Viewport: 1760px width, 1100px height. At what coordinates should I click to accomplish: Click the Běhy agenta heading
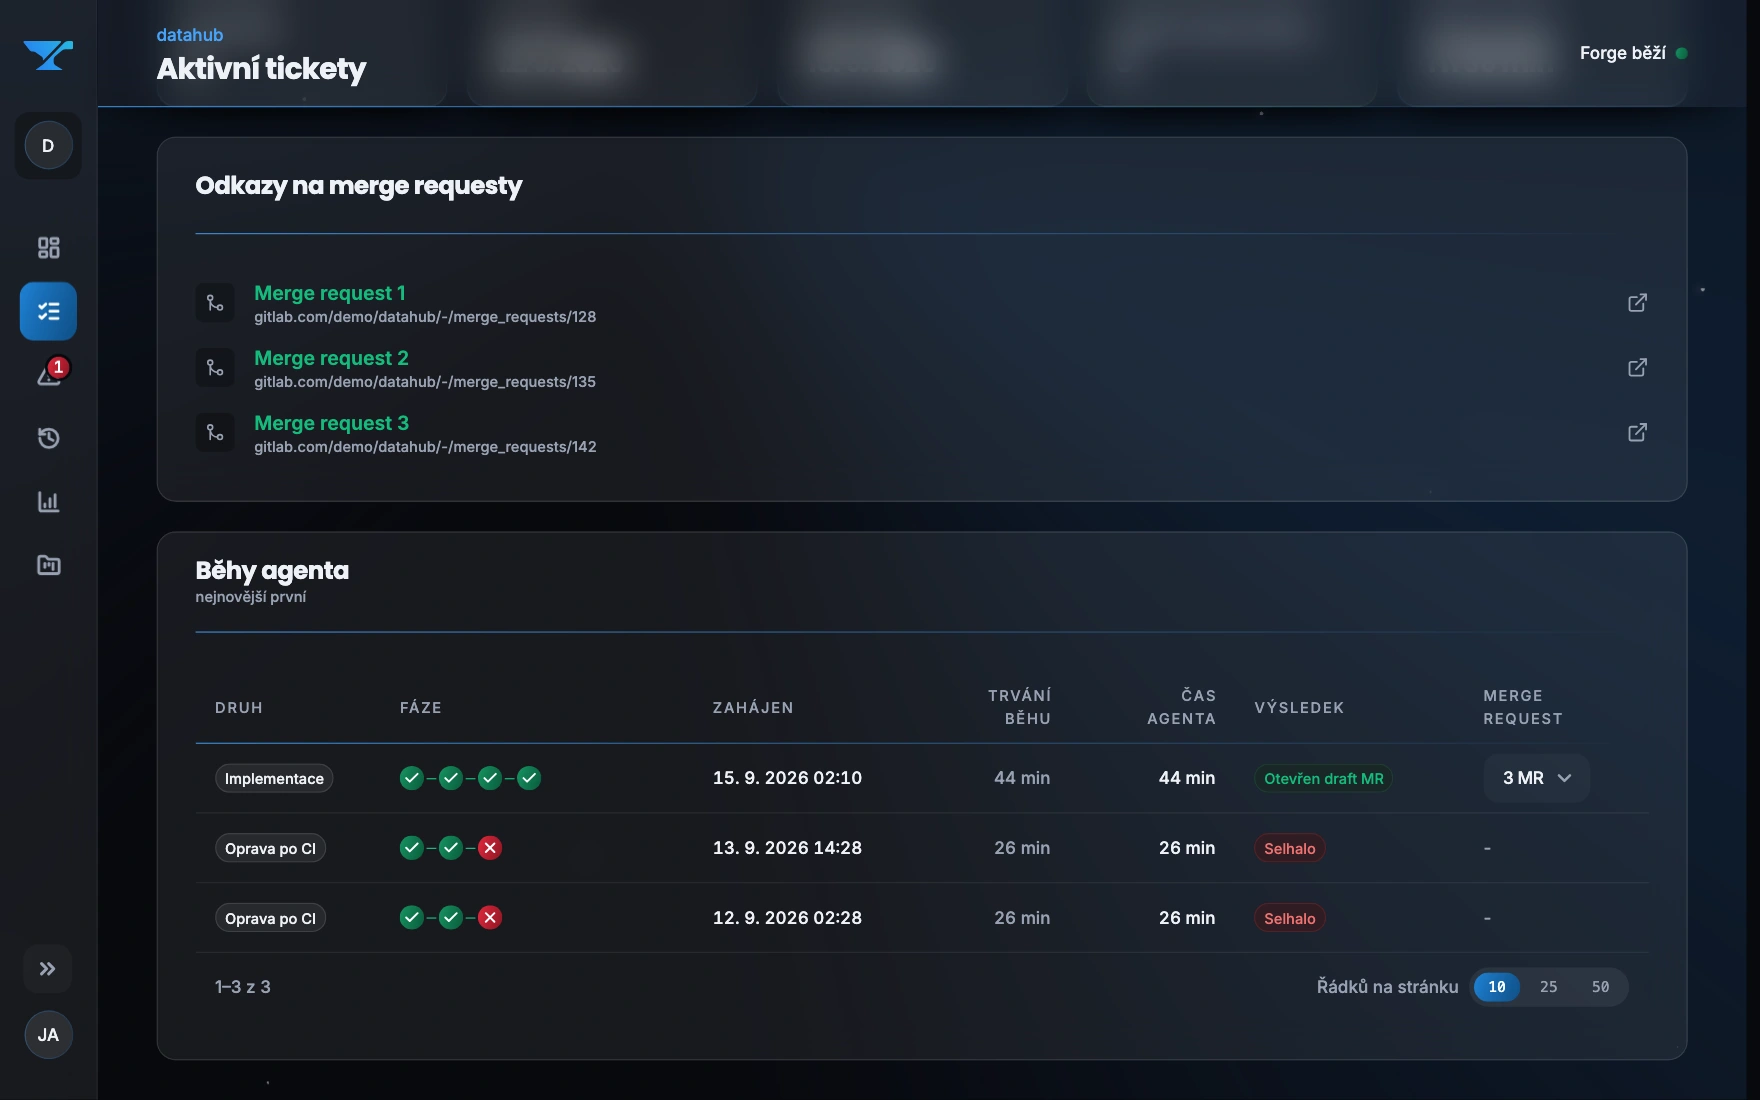[x=272, y=571]
